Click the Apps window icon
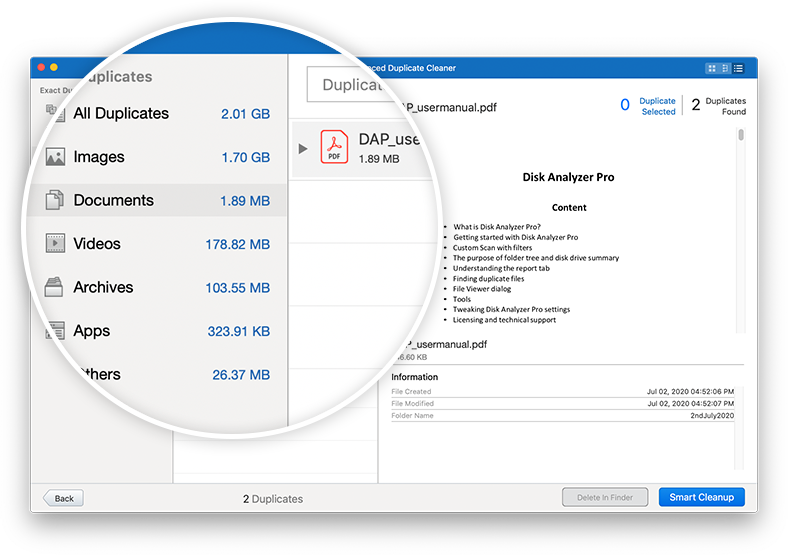Viewport: 788px width, 555px height. pos(55,331)
